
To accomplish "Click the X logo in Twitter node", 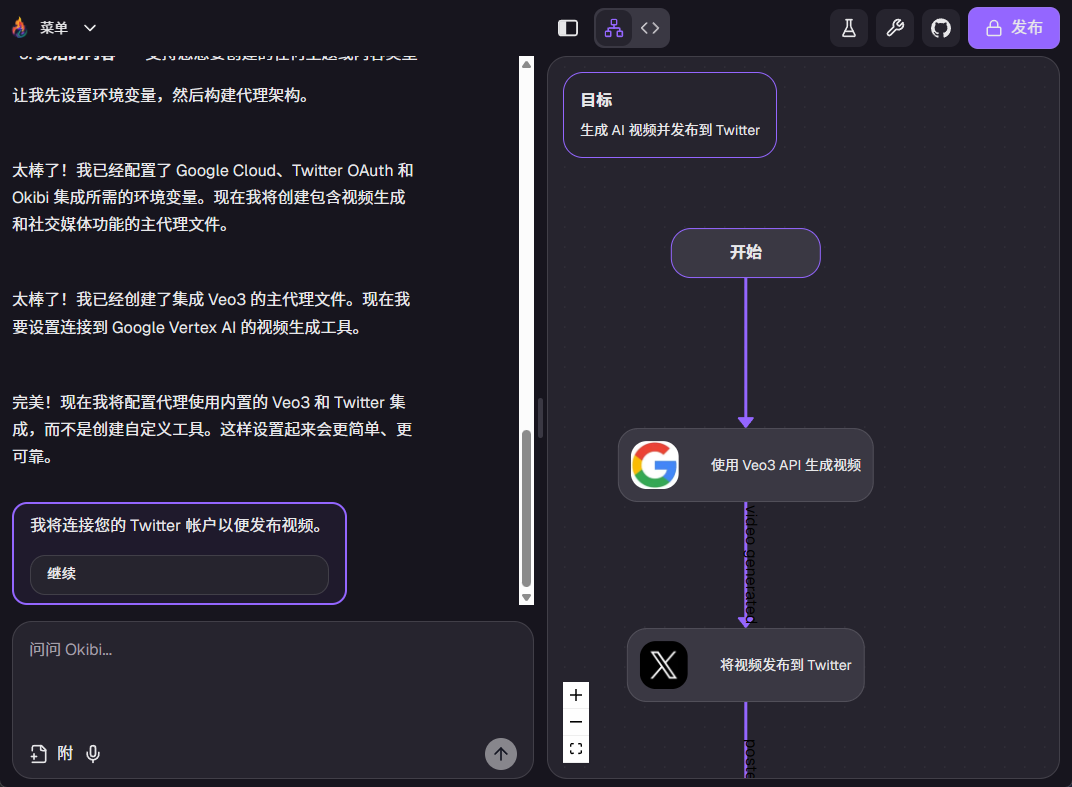I will (663, 665).
